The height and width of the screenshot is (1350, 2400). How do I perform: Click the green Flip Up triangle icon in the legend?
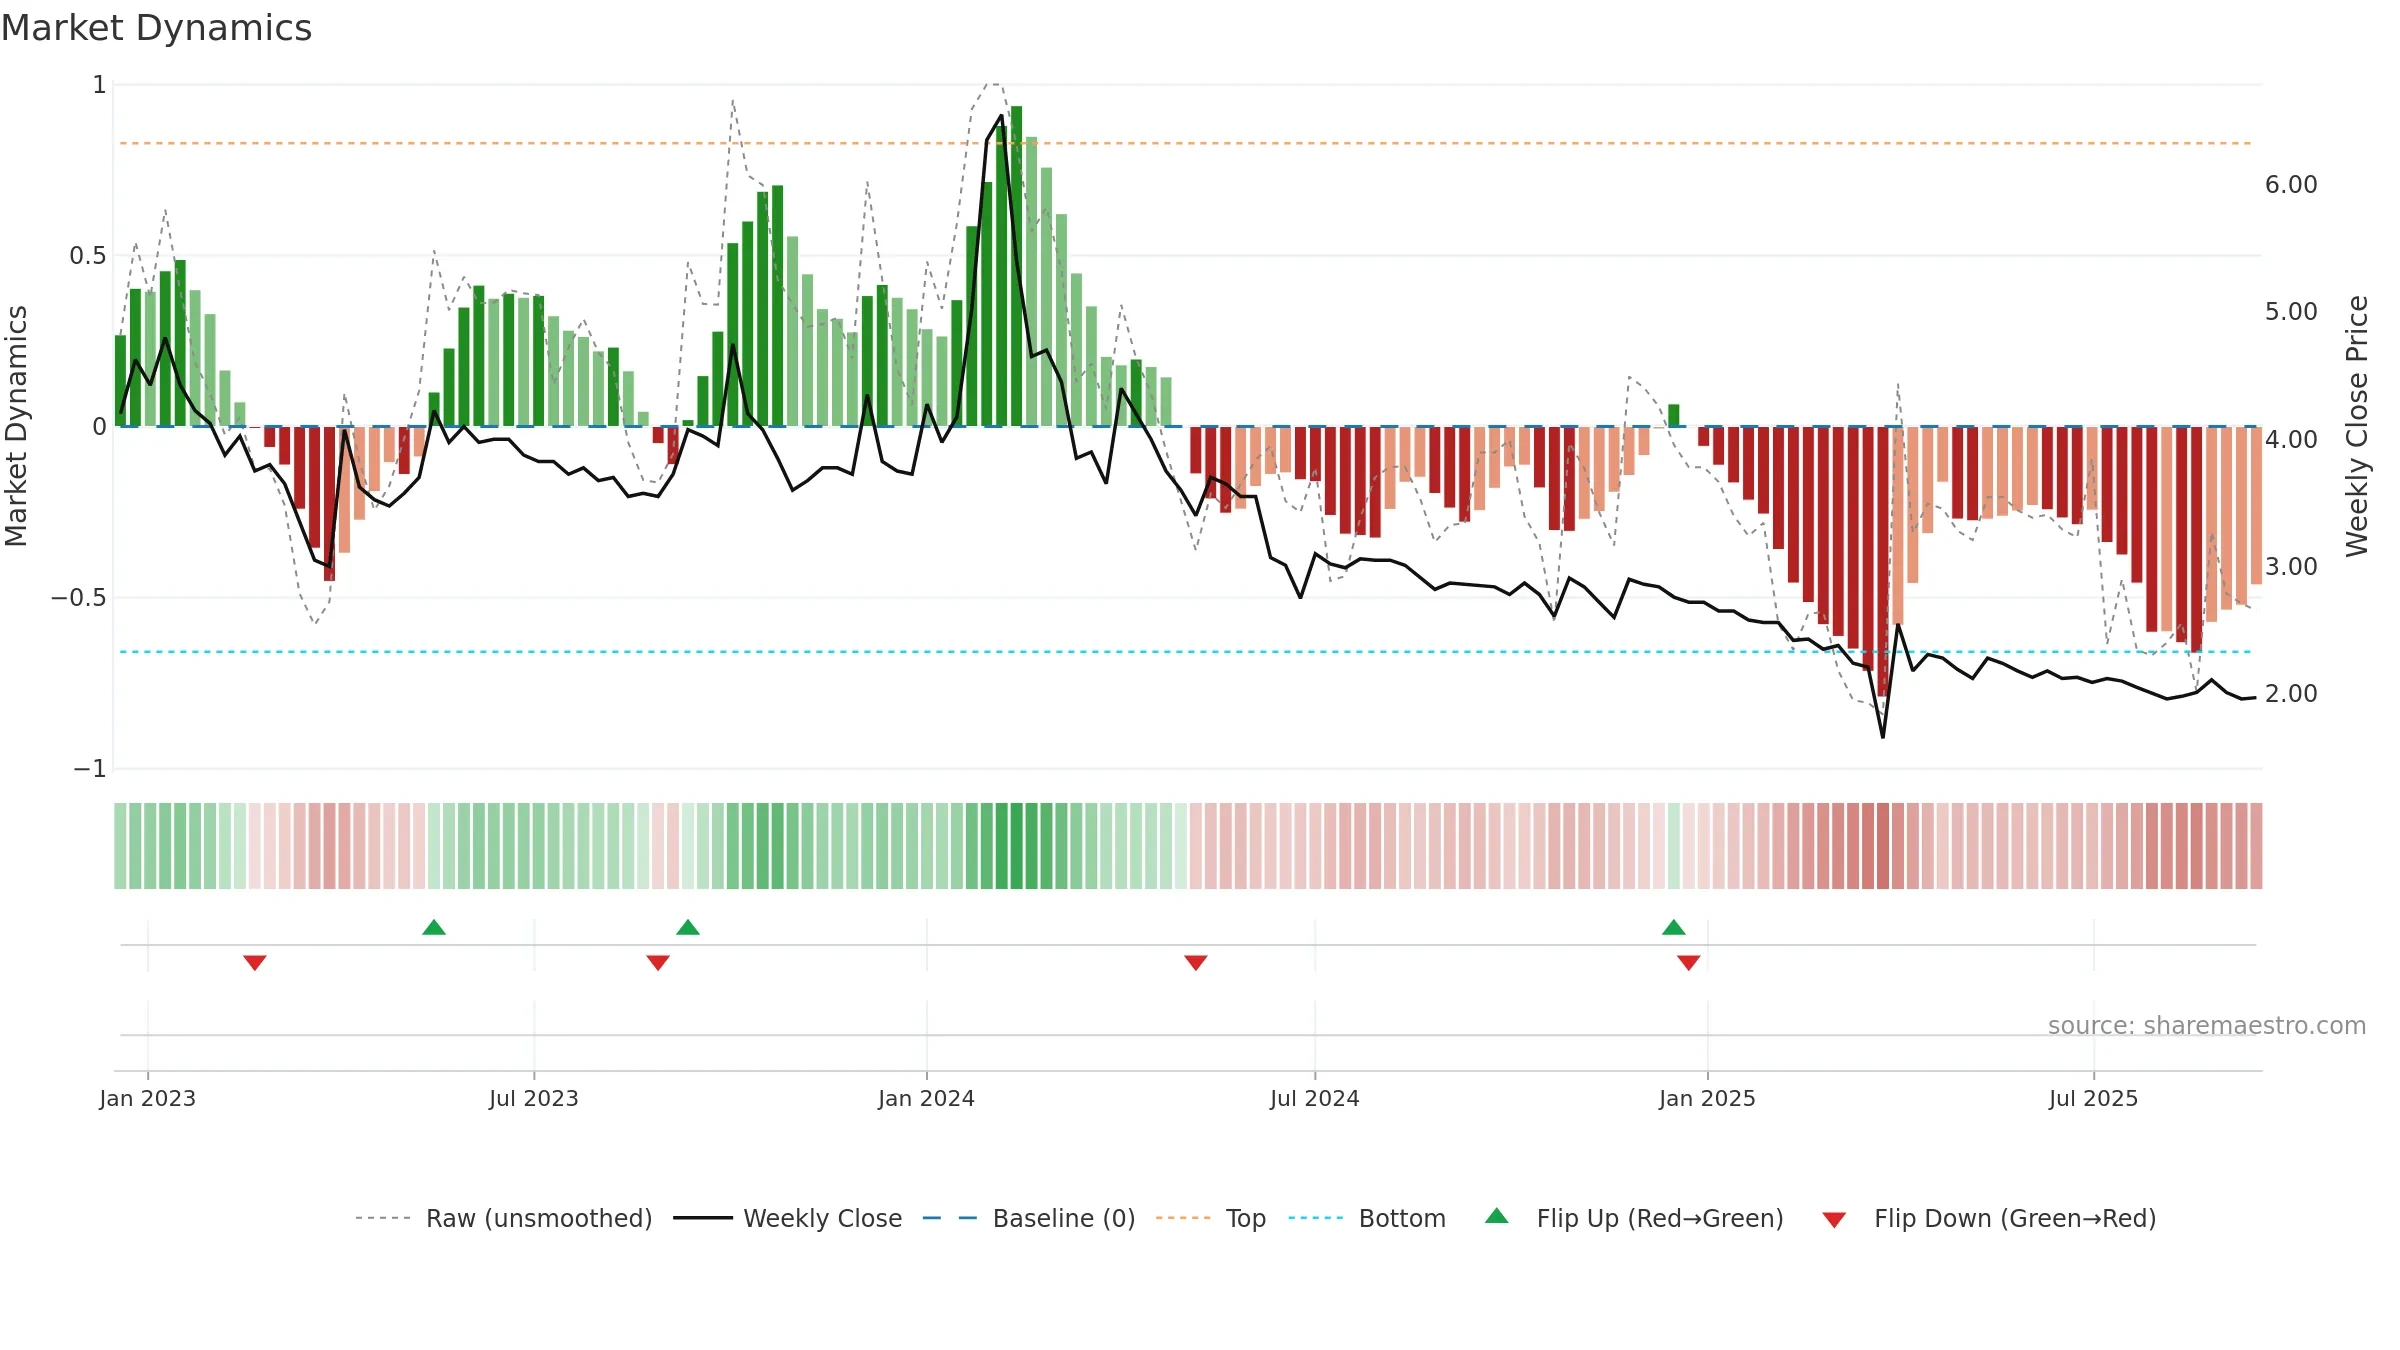coord(1497,1216)
